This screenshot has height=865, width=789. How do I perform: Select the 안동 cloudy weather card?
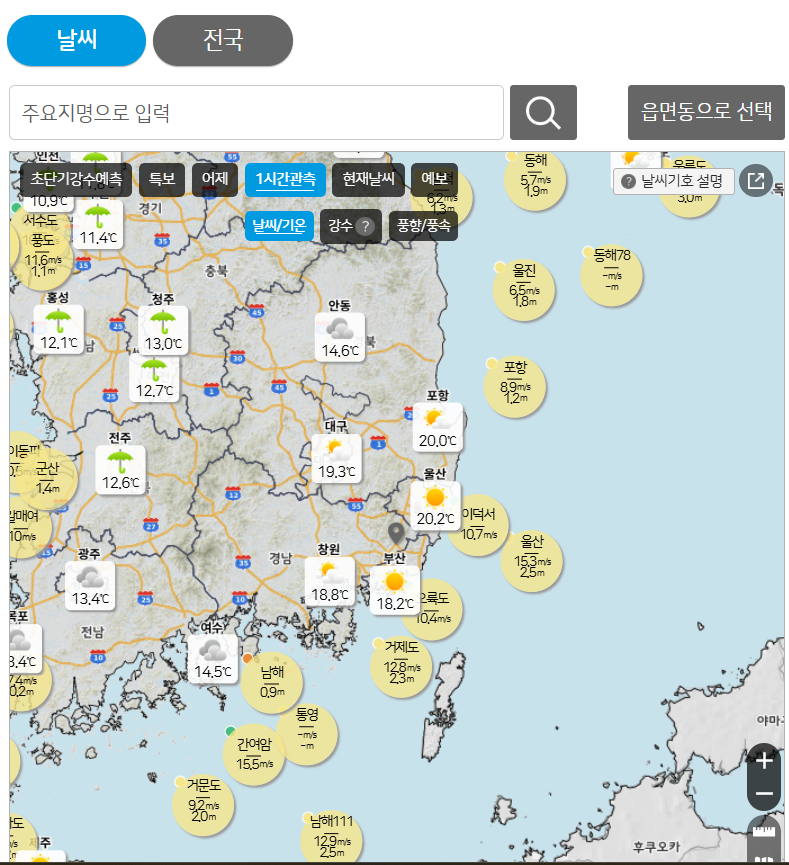(x=339, y=337)
